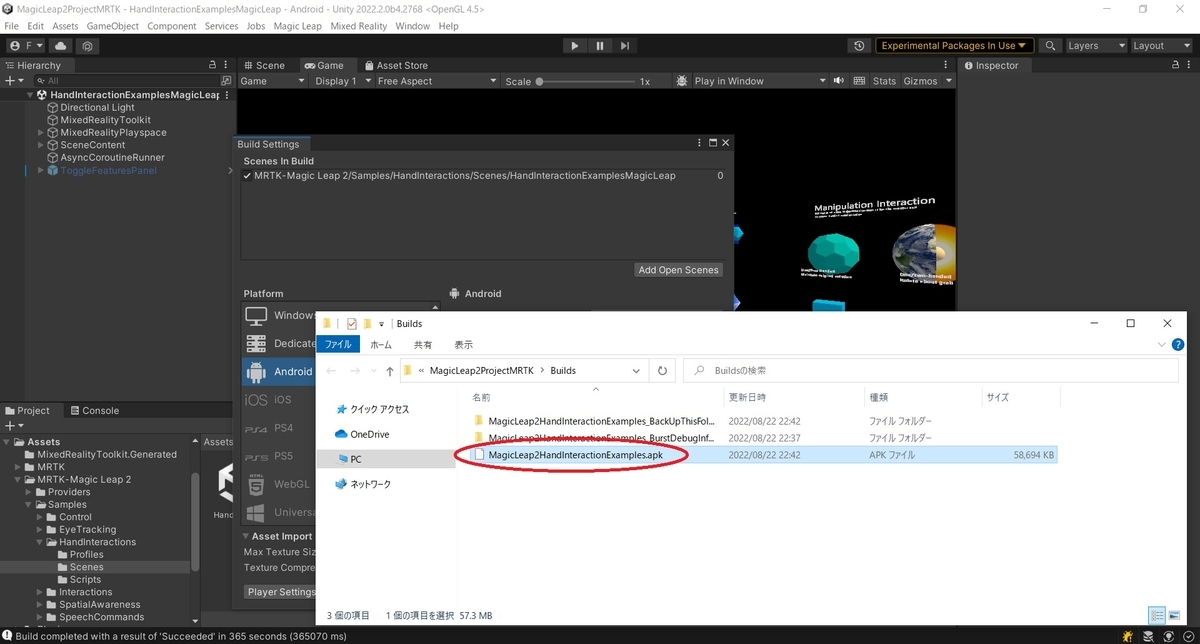Open the Window menu
This screenshot has height=644, width=1200.
pyautogui.click(x=413, y=26)
